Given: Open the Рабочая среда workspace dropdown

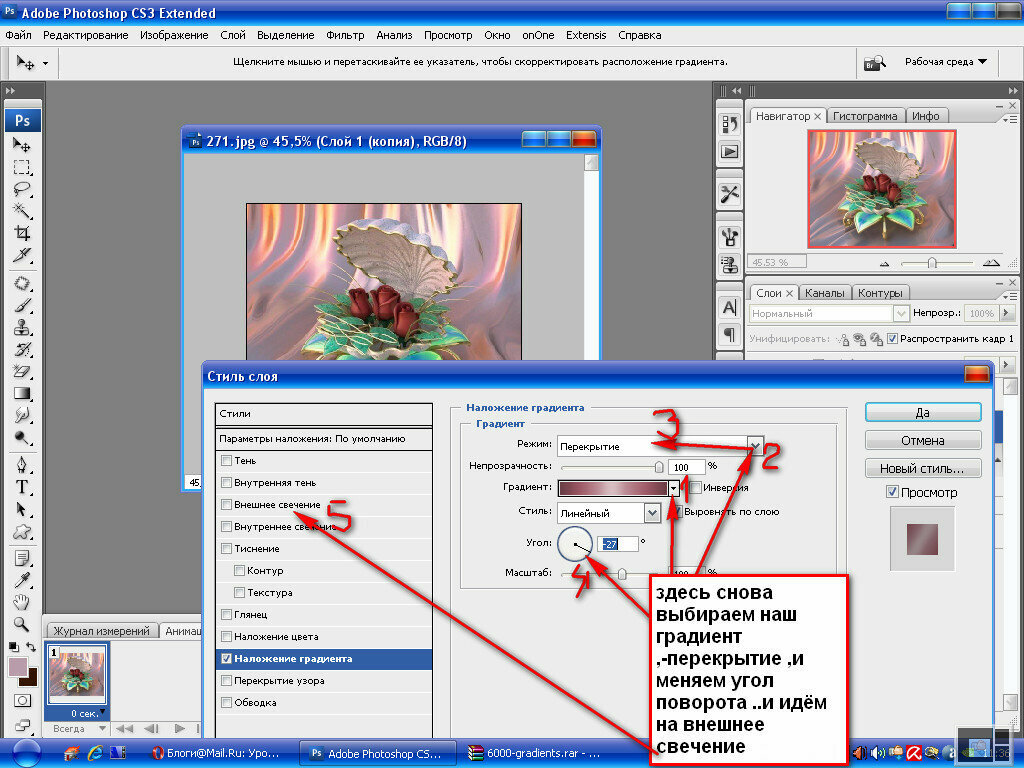Looking at the screenshot, I should (946, 61).
